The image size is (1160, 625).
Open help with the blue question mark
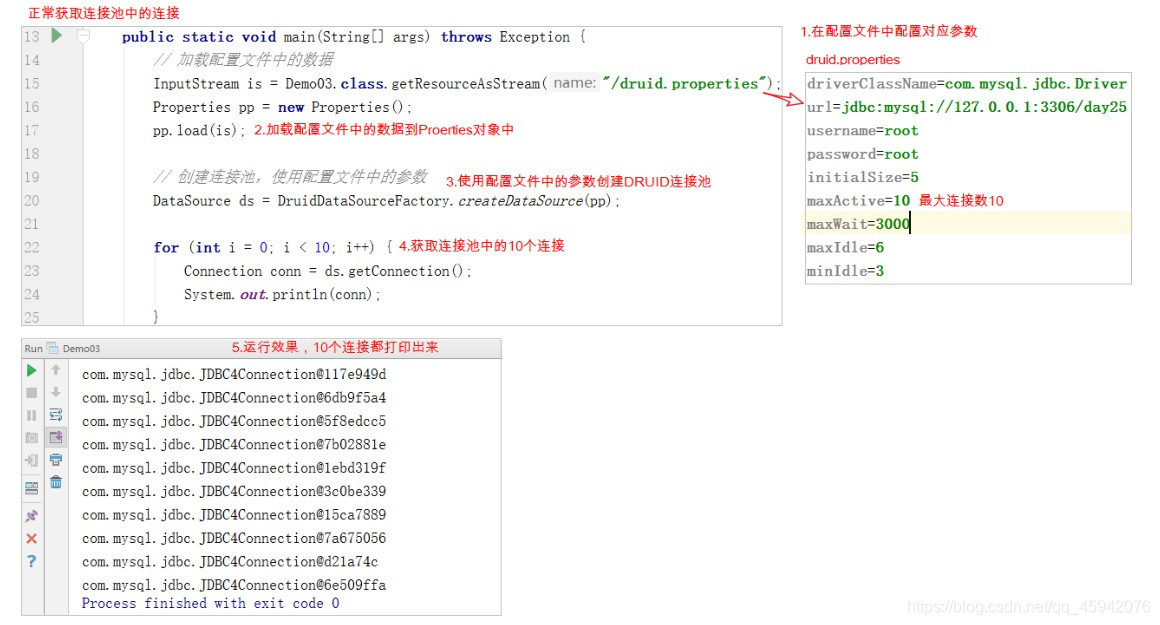tap(31, 561)
